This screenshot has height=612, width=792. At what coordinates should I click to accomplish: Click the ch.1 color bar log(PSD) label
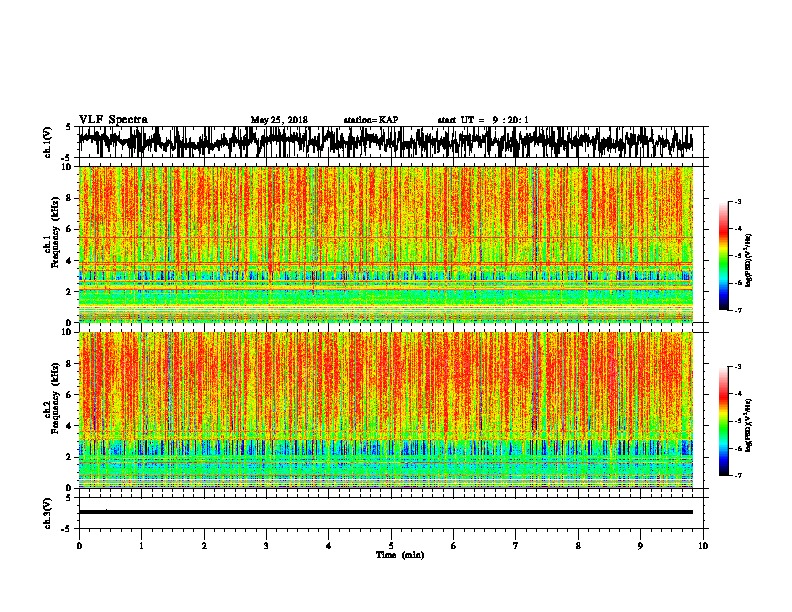pyautogui.click(x=749, y=261)
